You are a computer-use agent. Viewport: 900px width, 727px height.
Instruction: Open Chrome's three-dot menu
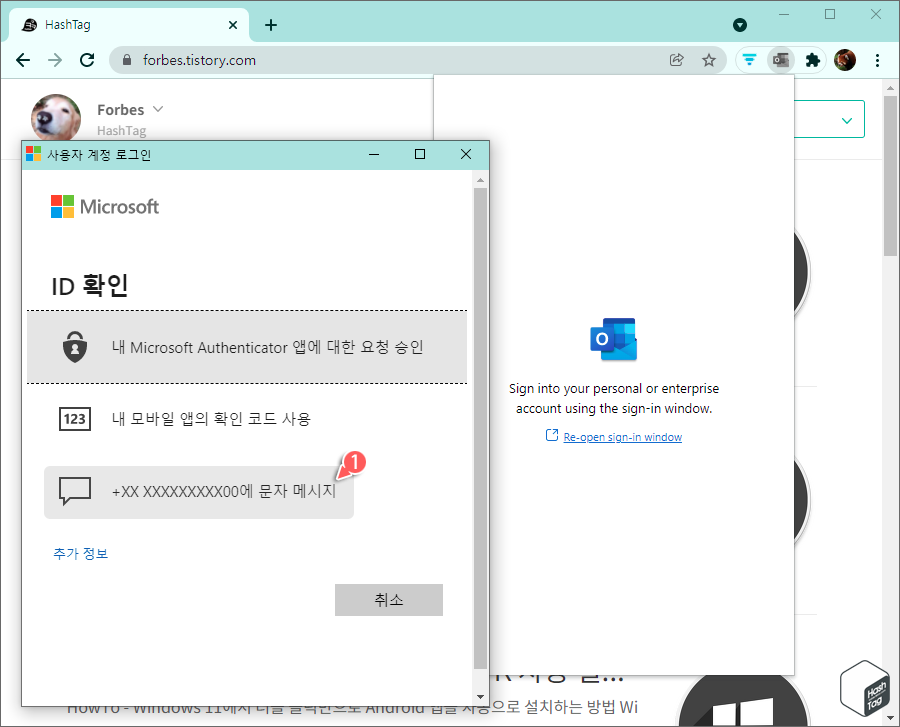878,60
